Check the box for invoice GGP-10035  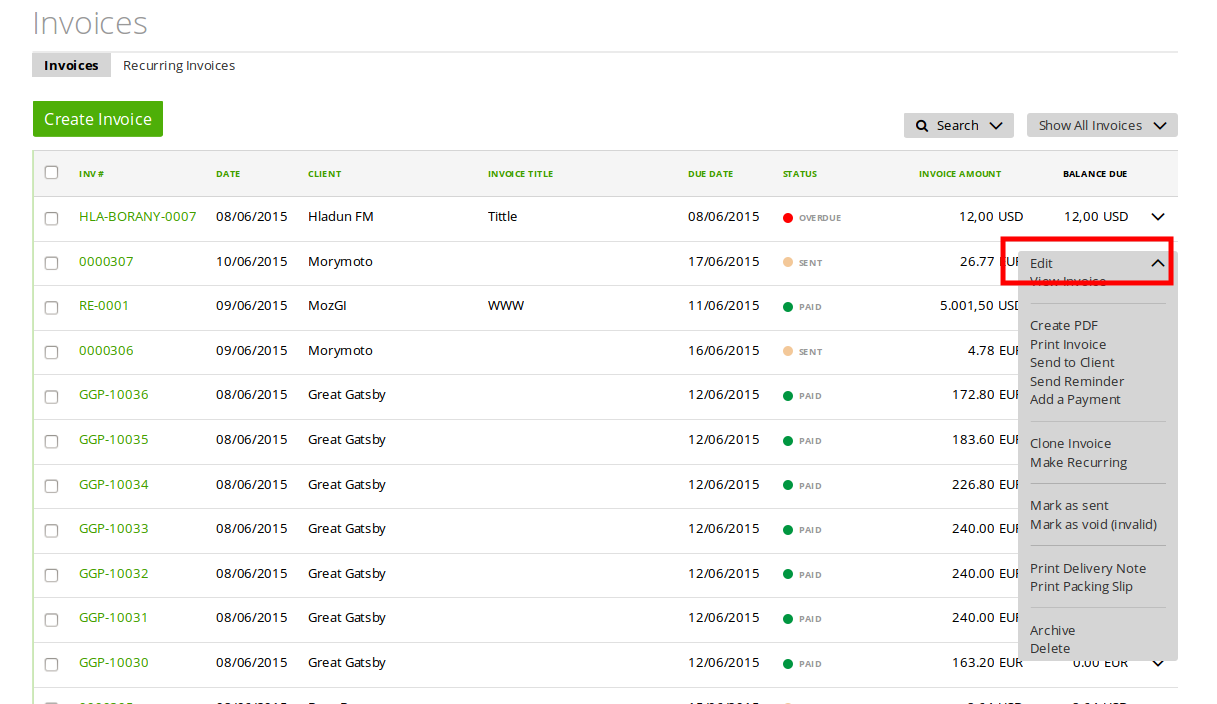tap(51, 441)
